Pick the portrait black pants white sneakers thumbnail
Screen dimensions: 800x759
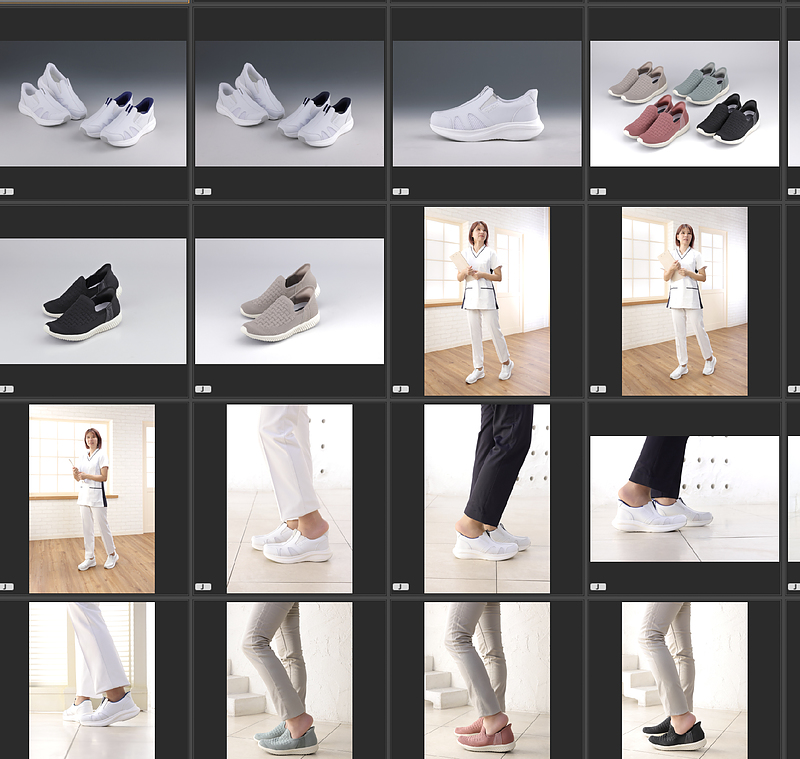point(487,498)
